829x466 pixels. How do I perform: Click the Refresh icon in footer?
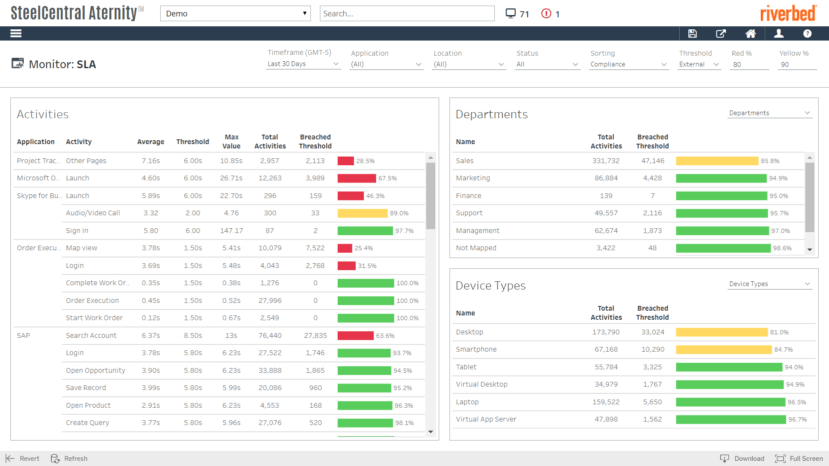(x=55, y=458)
